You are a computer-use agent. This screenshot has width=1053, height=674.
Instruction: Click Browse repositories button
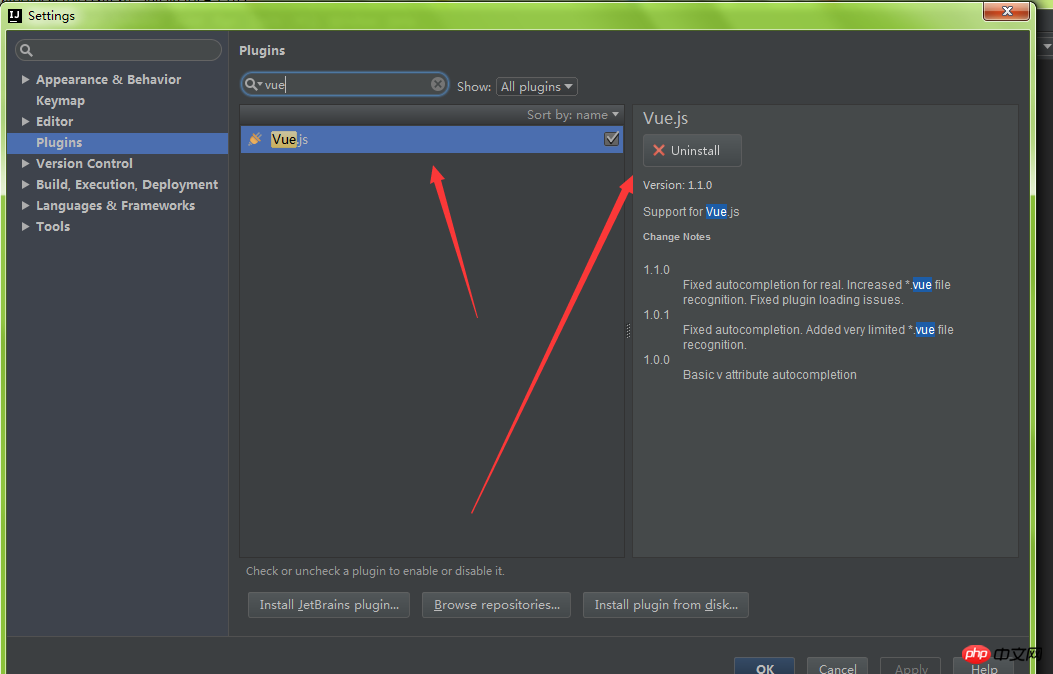(x=496, y=605)
